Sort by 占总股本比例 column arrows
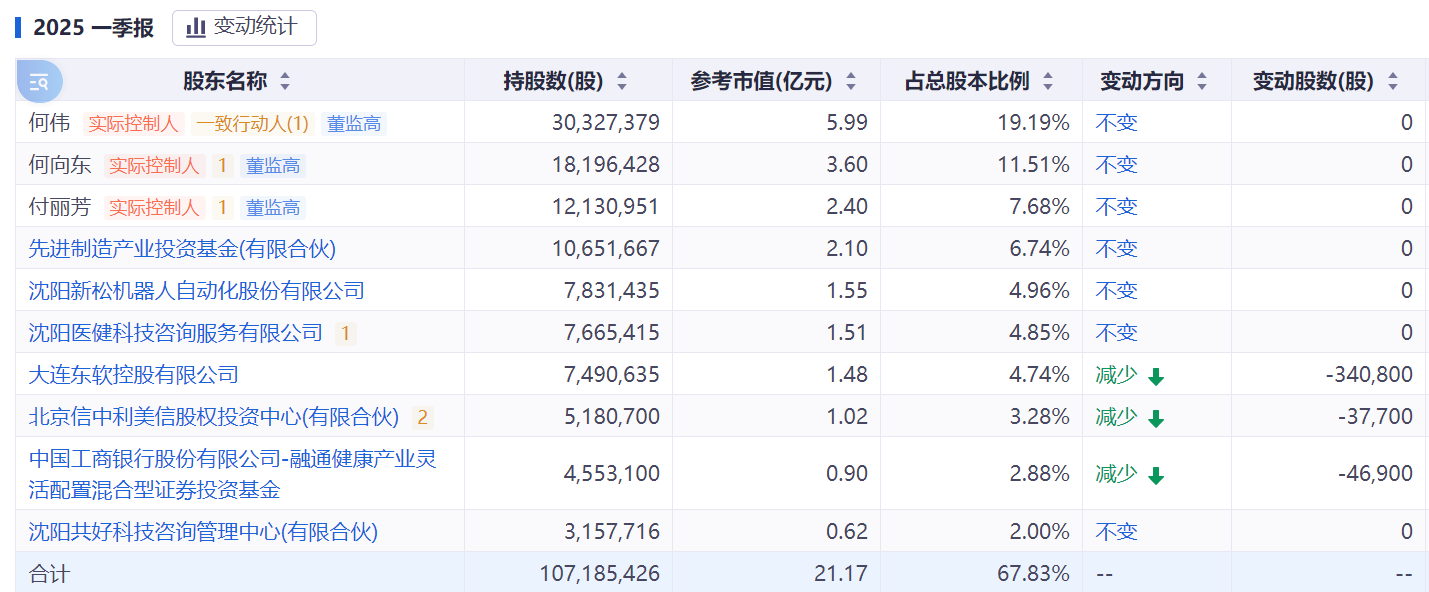The height and width of the screenshot is (592, 1429). pos(1048,82)
